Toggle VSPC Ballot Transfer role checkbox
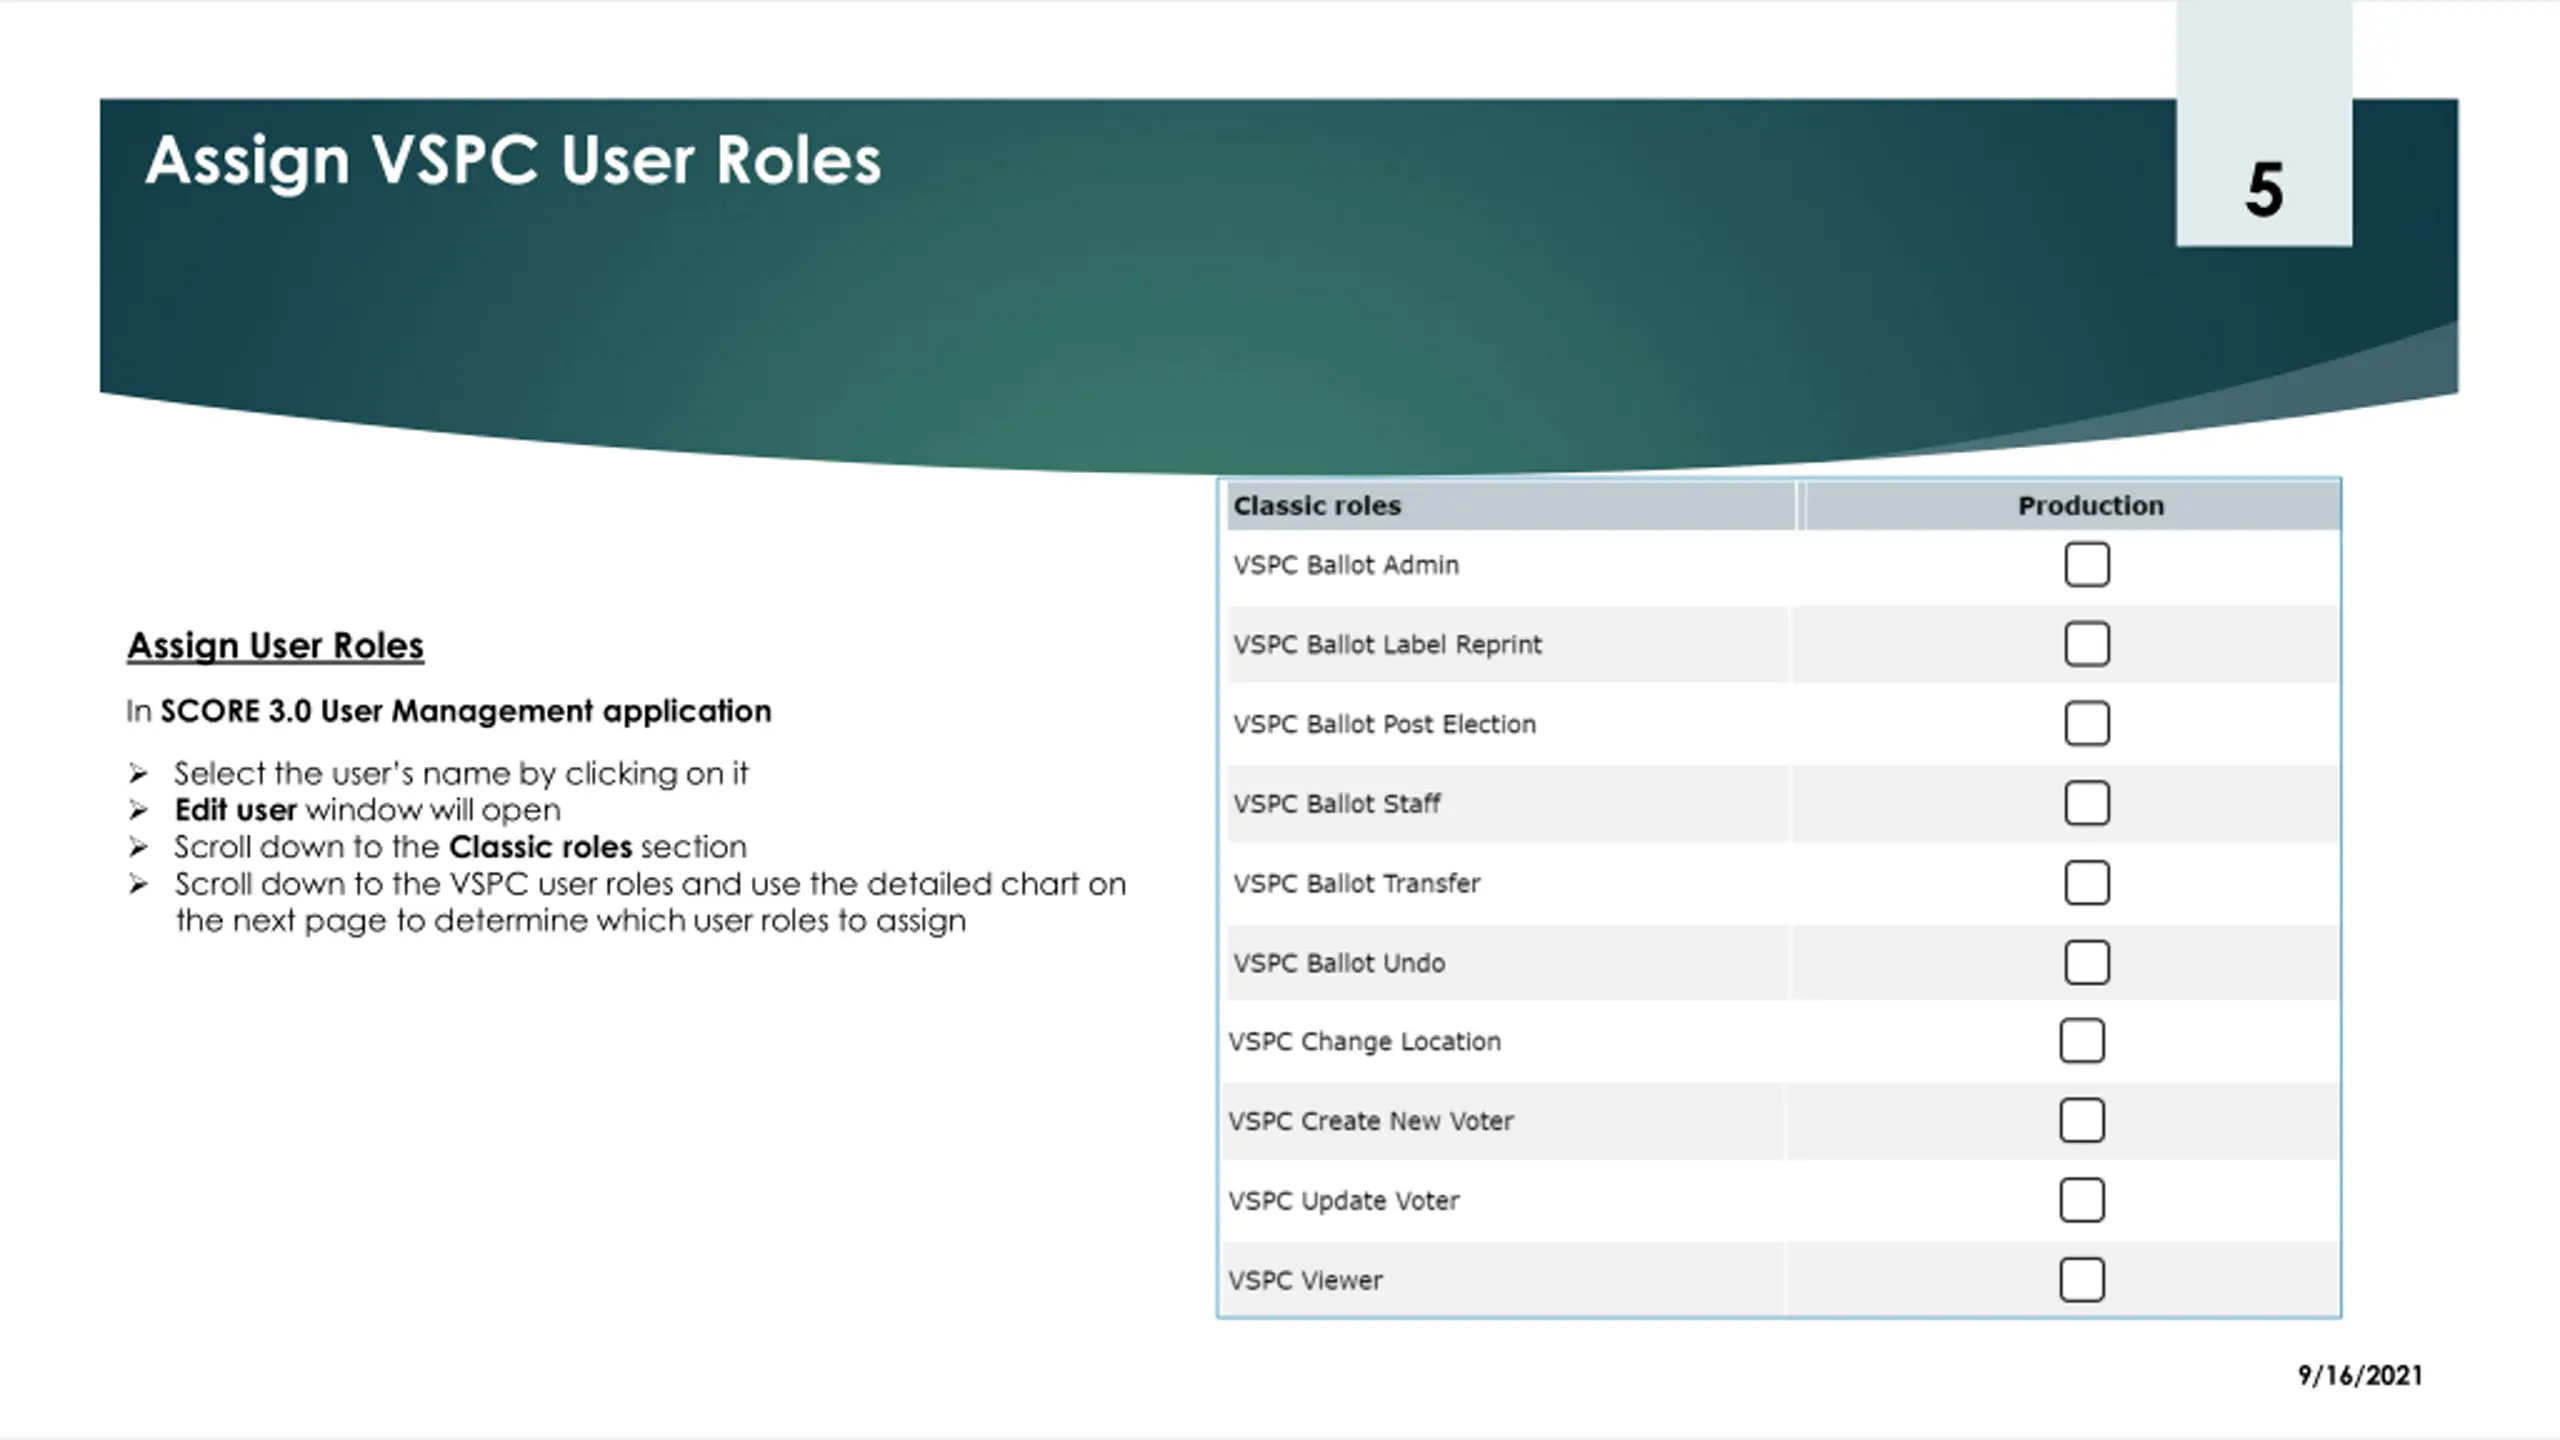Screen dimensions: 2560x1440 (x=2086, y=883)
